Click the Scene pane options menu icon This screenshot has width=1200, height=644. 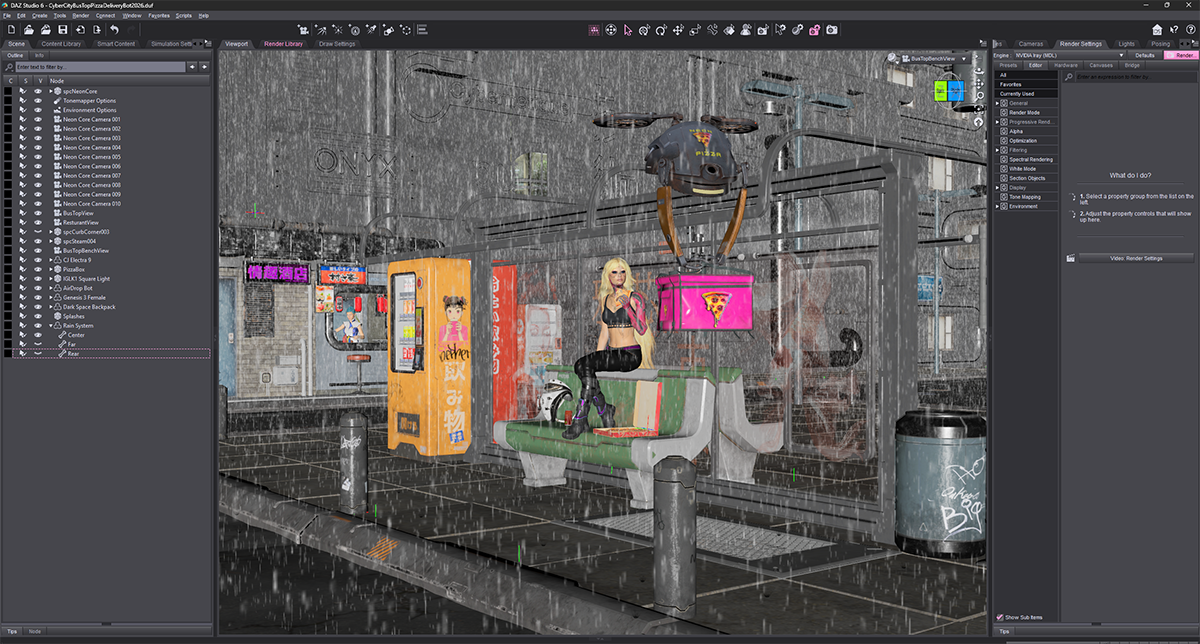(x=209, y=44)
